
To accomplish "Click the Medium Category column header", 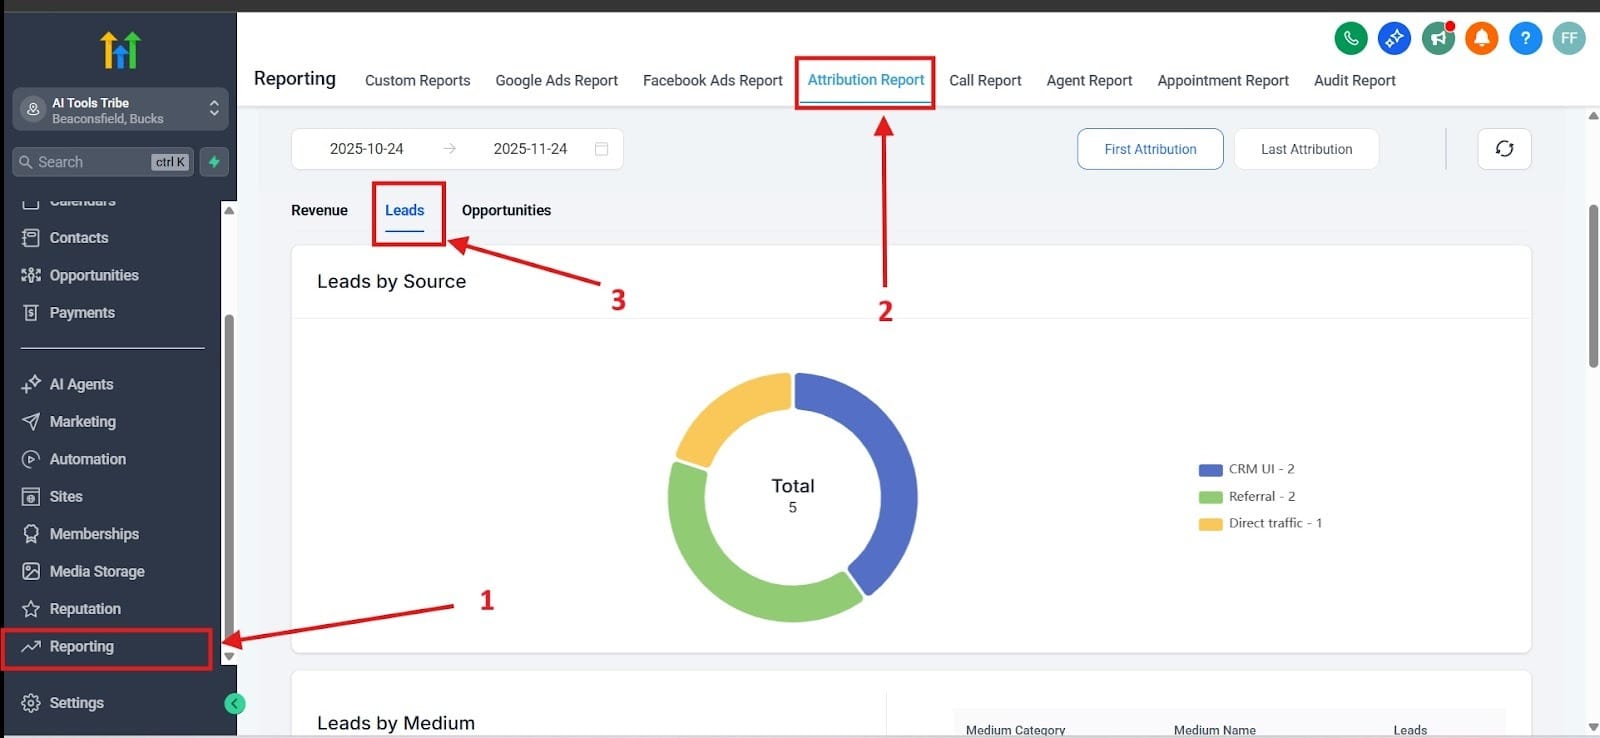I will click(1015, 730).
